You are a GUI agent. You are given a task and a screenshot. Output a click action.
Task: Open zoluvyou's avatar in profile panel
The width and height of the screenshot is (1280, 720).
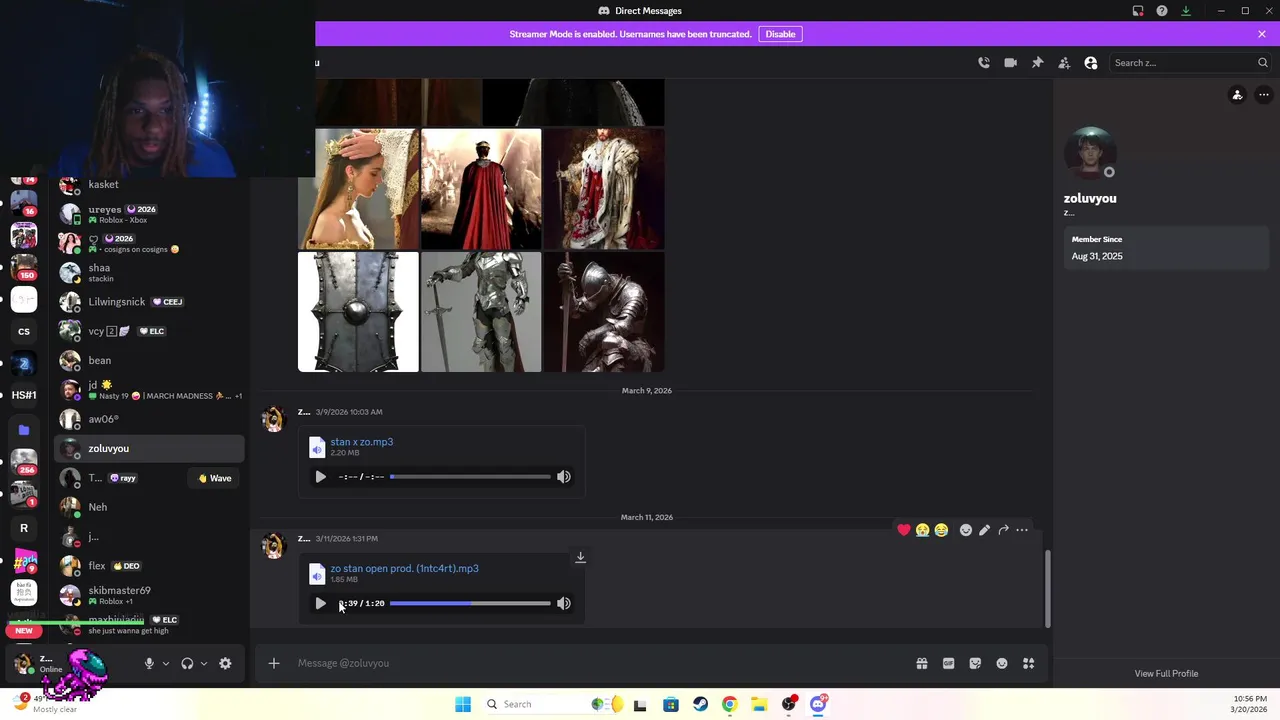[x=1090, y=153]
